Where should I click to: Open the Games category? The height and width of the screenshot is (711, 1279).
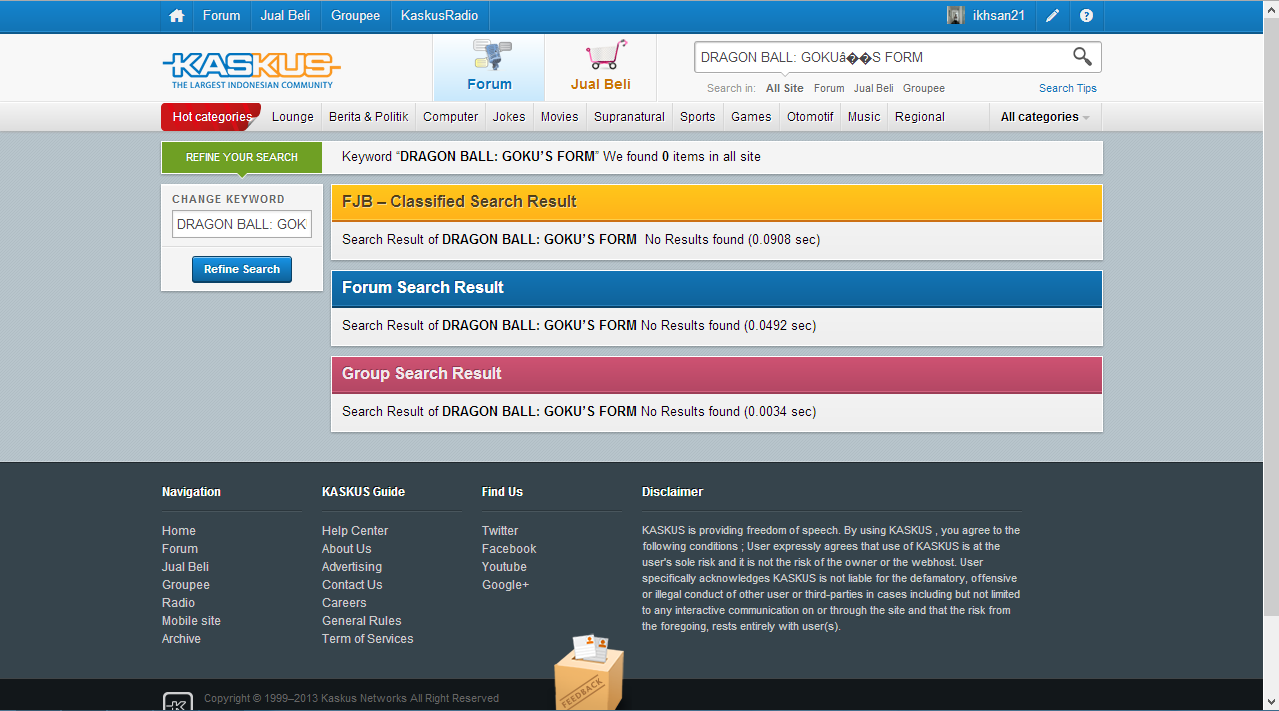[x=751, y=117]
